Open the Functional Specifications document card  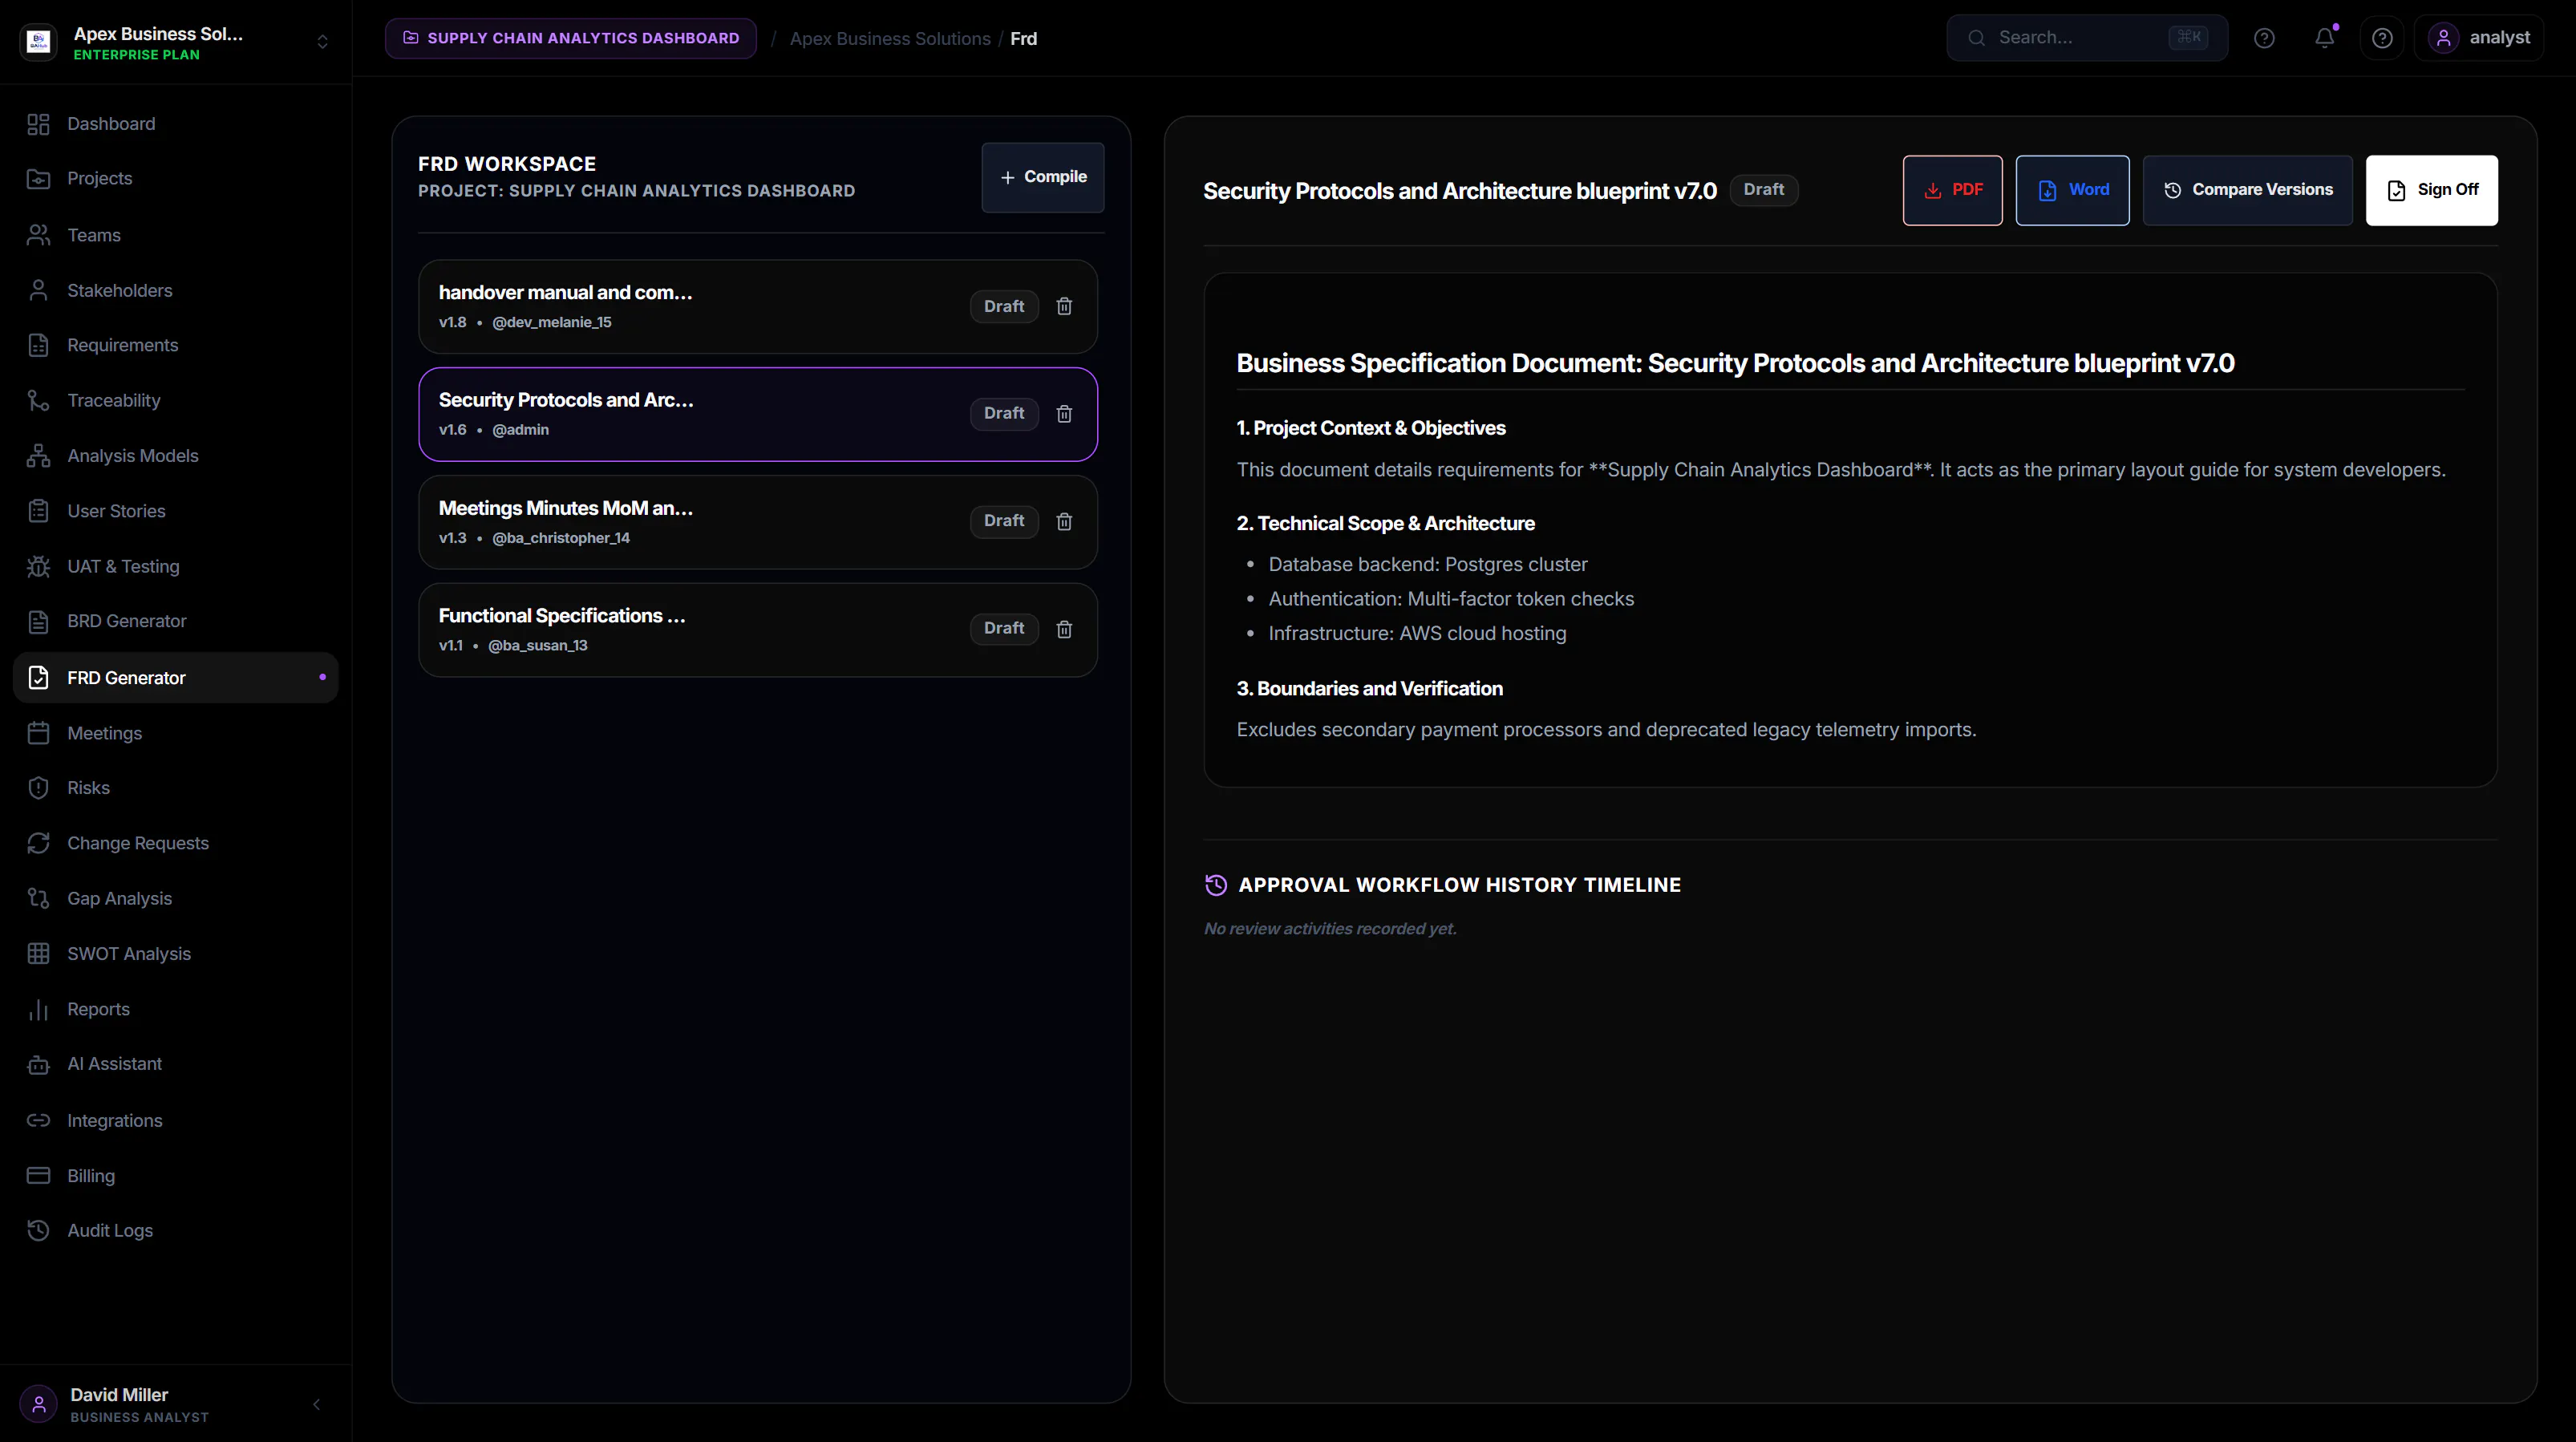(x=758, y=630)
